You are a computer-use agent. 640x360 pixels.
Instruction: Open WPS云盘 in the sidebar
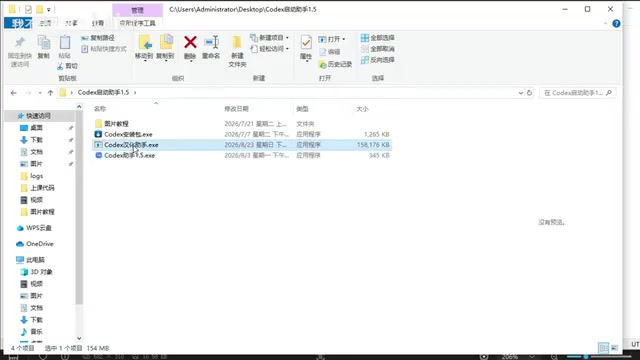39,228
